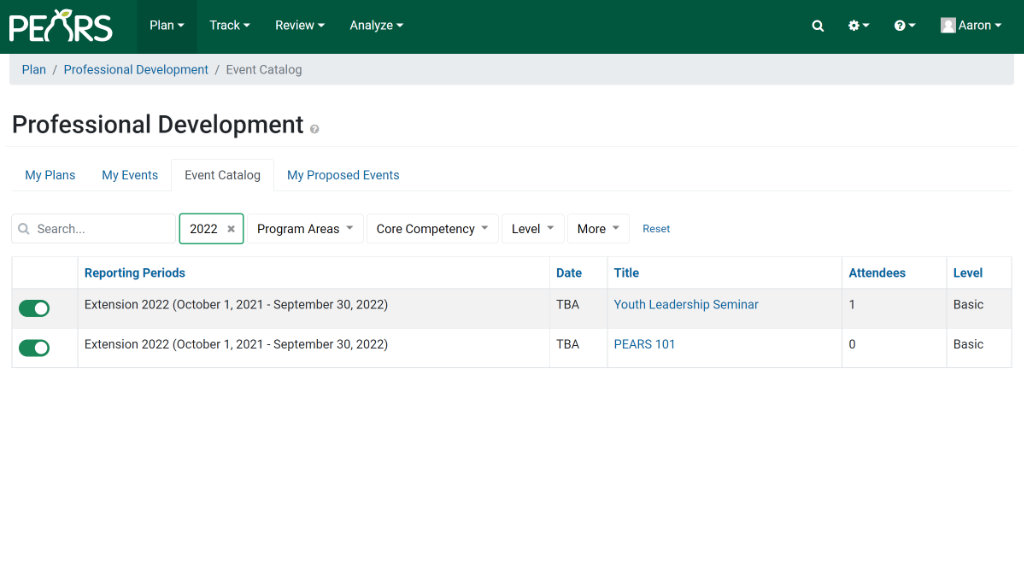Sort by Attendees column header
1024x568 pixels.
(877, 273)
